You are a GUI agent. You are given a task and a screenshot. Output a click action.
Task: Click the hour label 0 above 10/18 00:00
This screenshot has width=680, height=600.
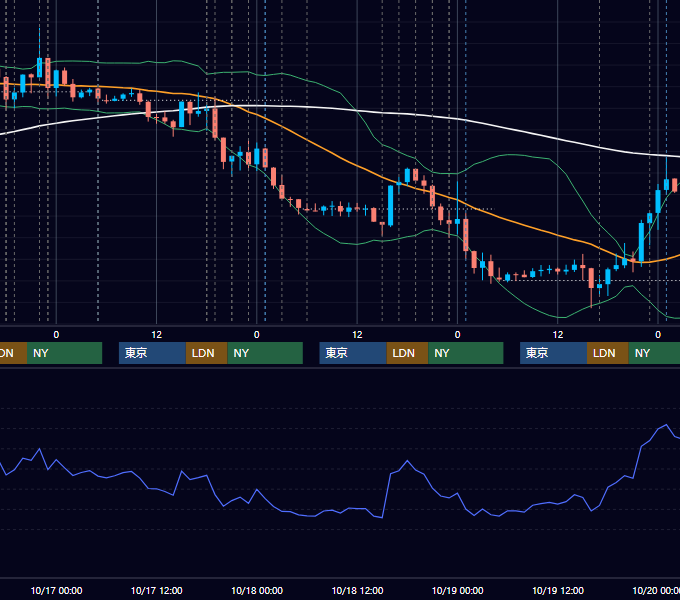pyautogui.click(x=257, y=335)
